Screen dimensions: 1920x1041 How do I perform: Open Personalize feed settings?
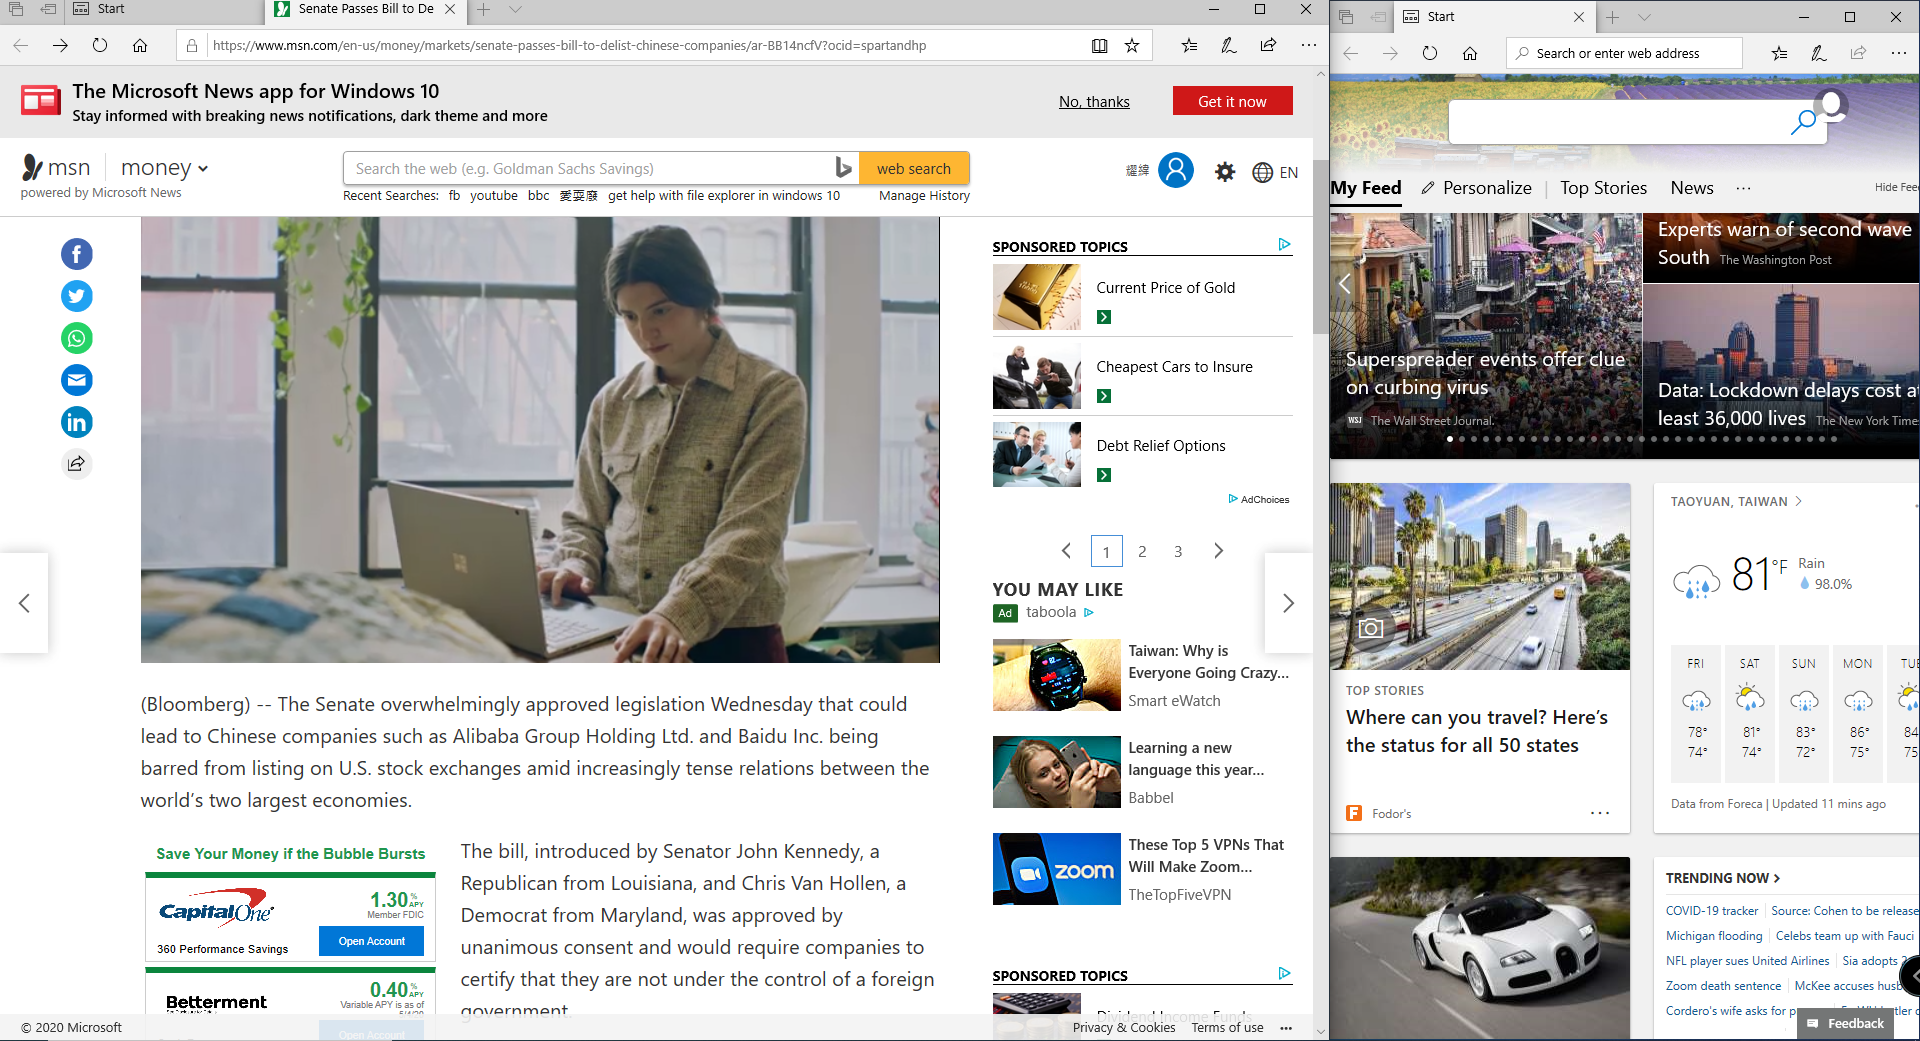[1476, 188]
